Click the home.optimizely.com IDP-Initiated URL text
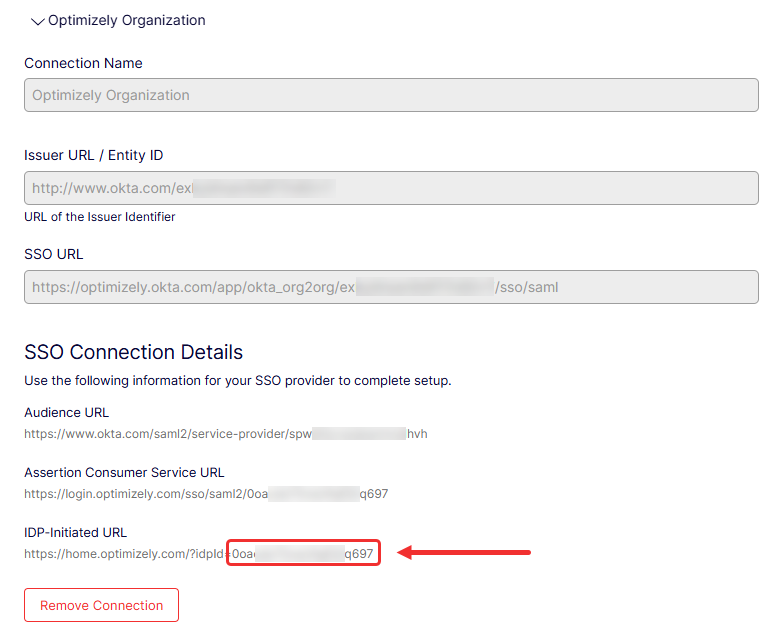Image resolution: width=780 pixels, height=629 pixels. tap(125, 554)
